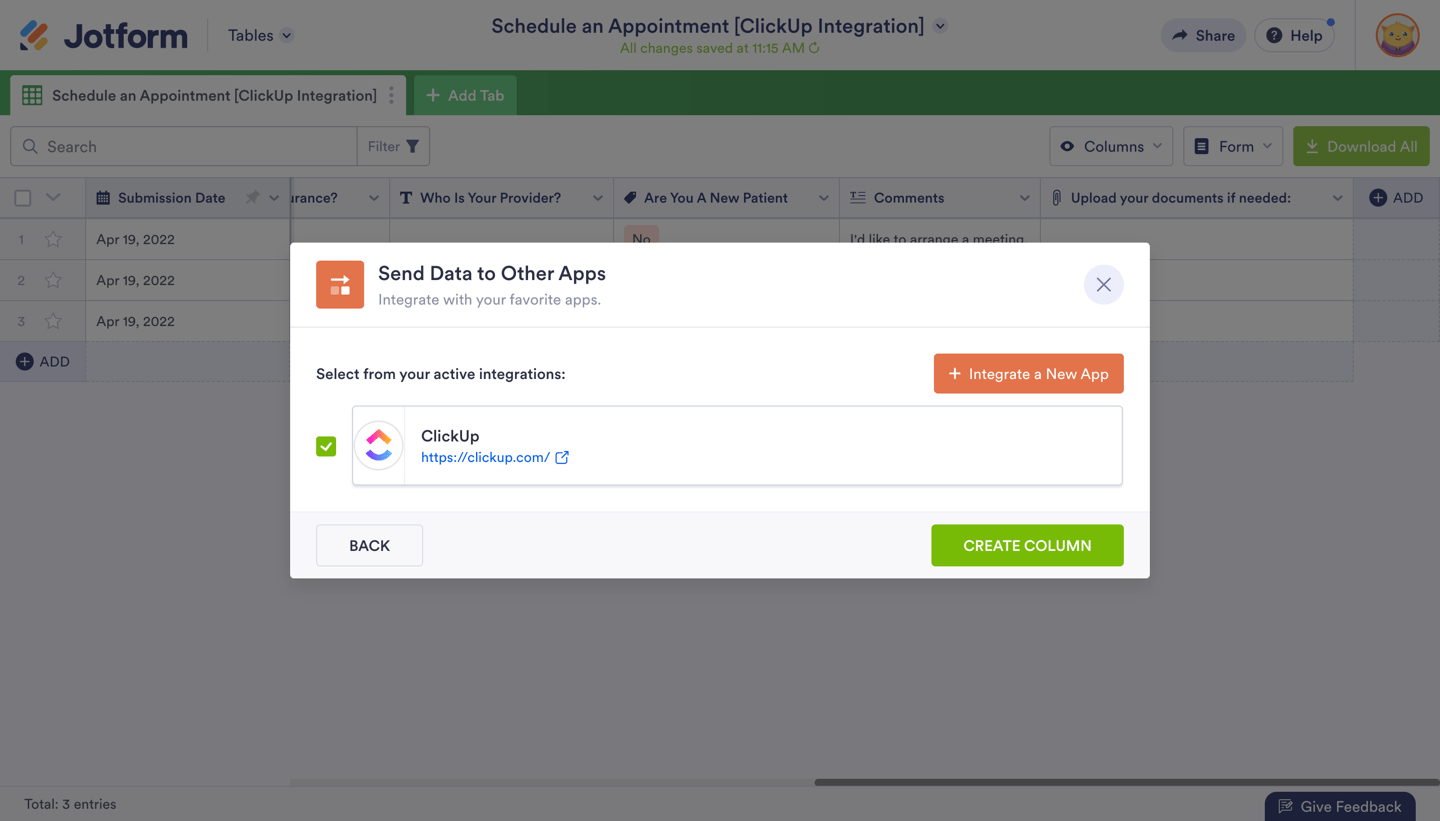
Task: Uncheck the ClickUp integration checkbox
Action: click(326, 446)
